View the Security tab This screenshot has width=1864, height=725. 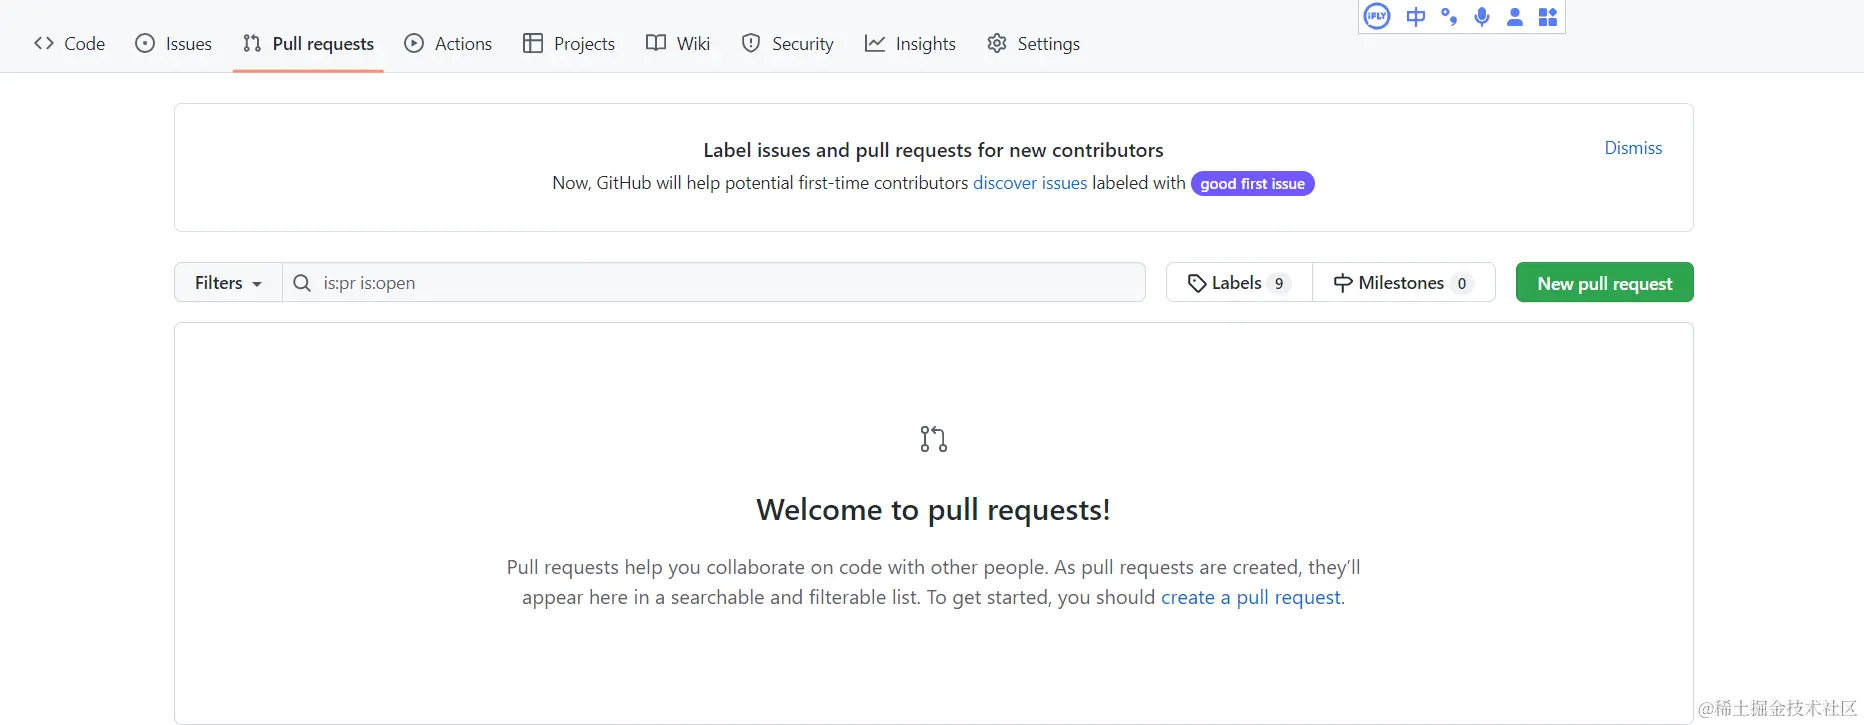coord(787,44)
